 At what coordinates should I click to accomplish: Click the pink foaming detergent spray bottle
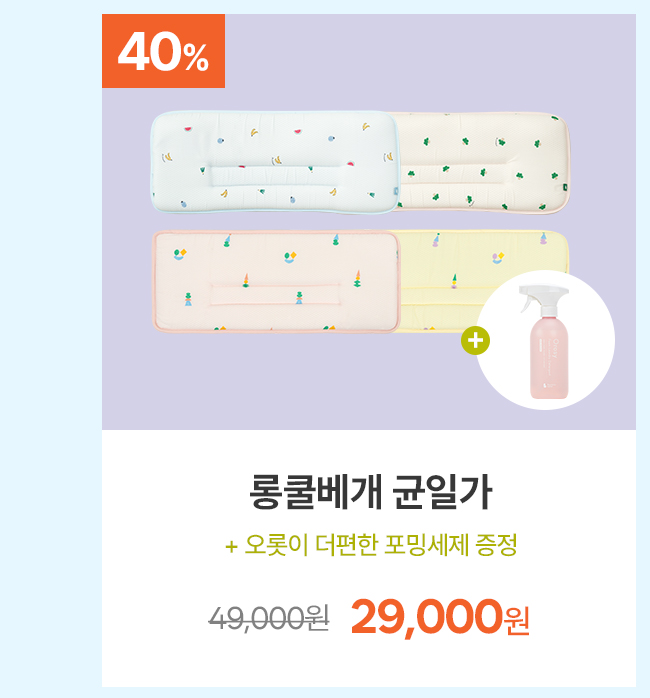tap(546, 342)
